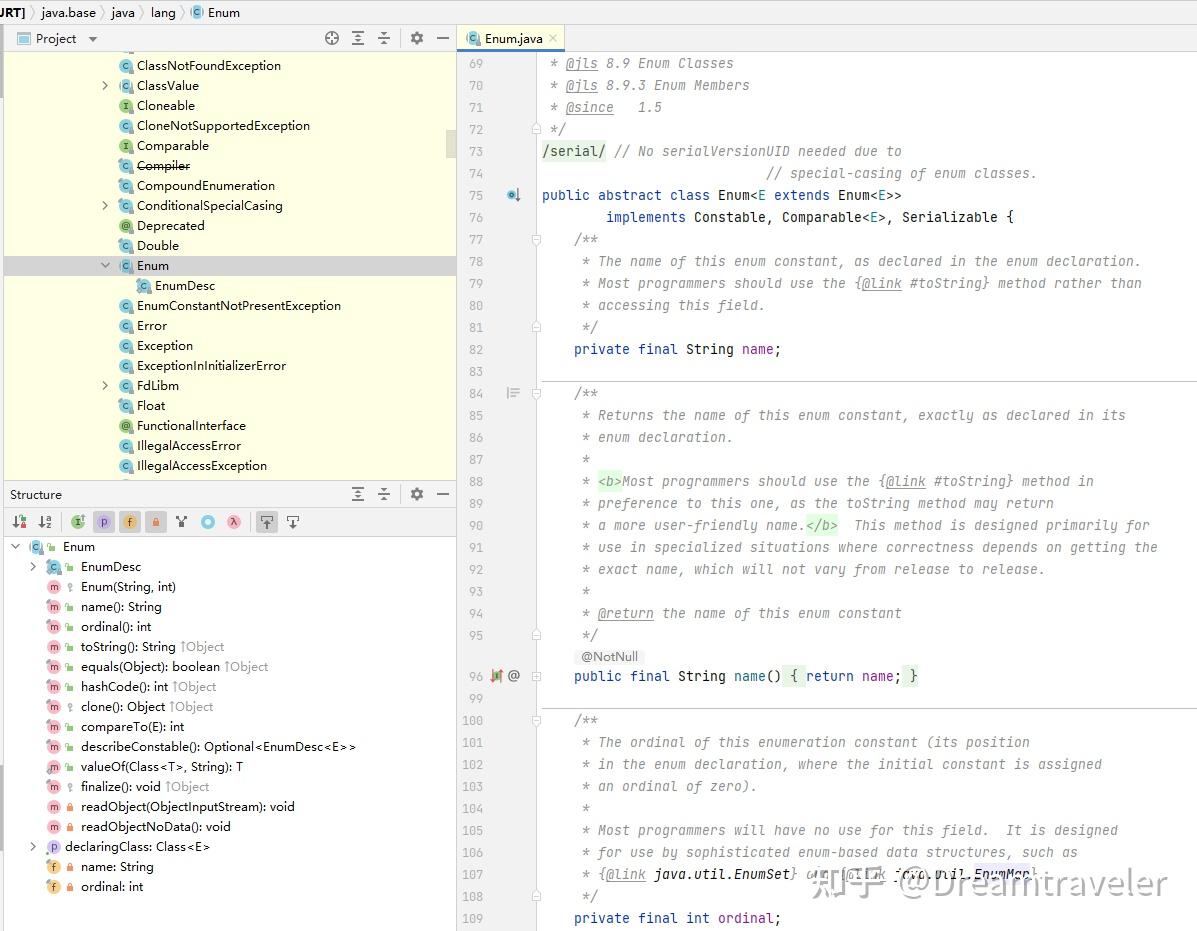
Task: Click Autoscroll from Source in Structure toolbar
Action: (x=293, y=522)
